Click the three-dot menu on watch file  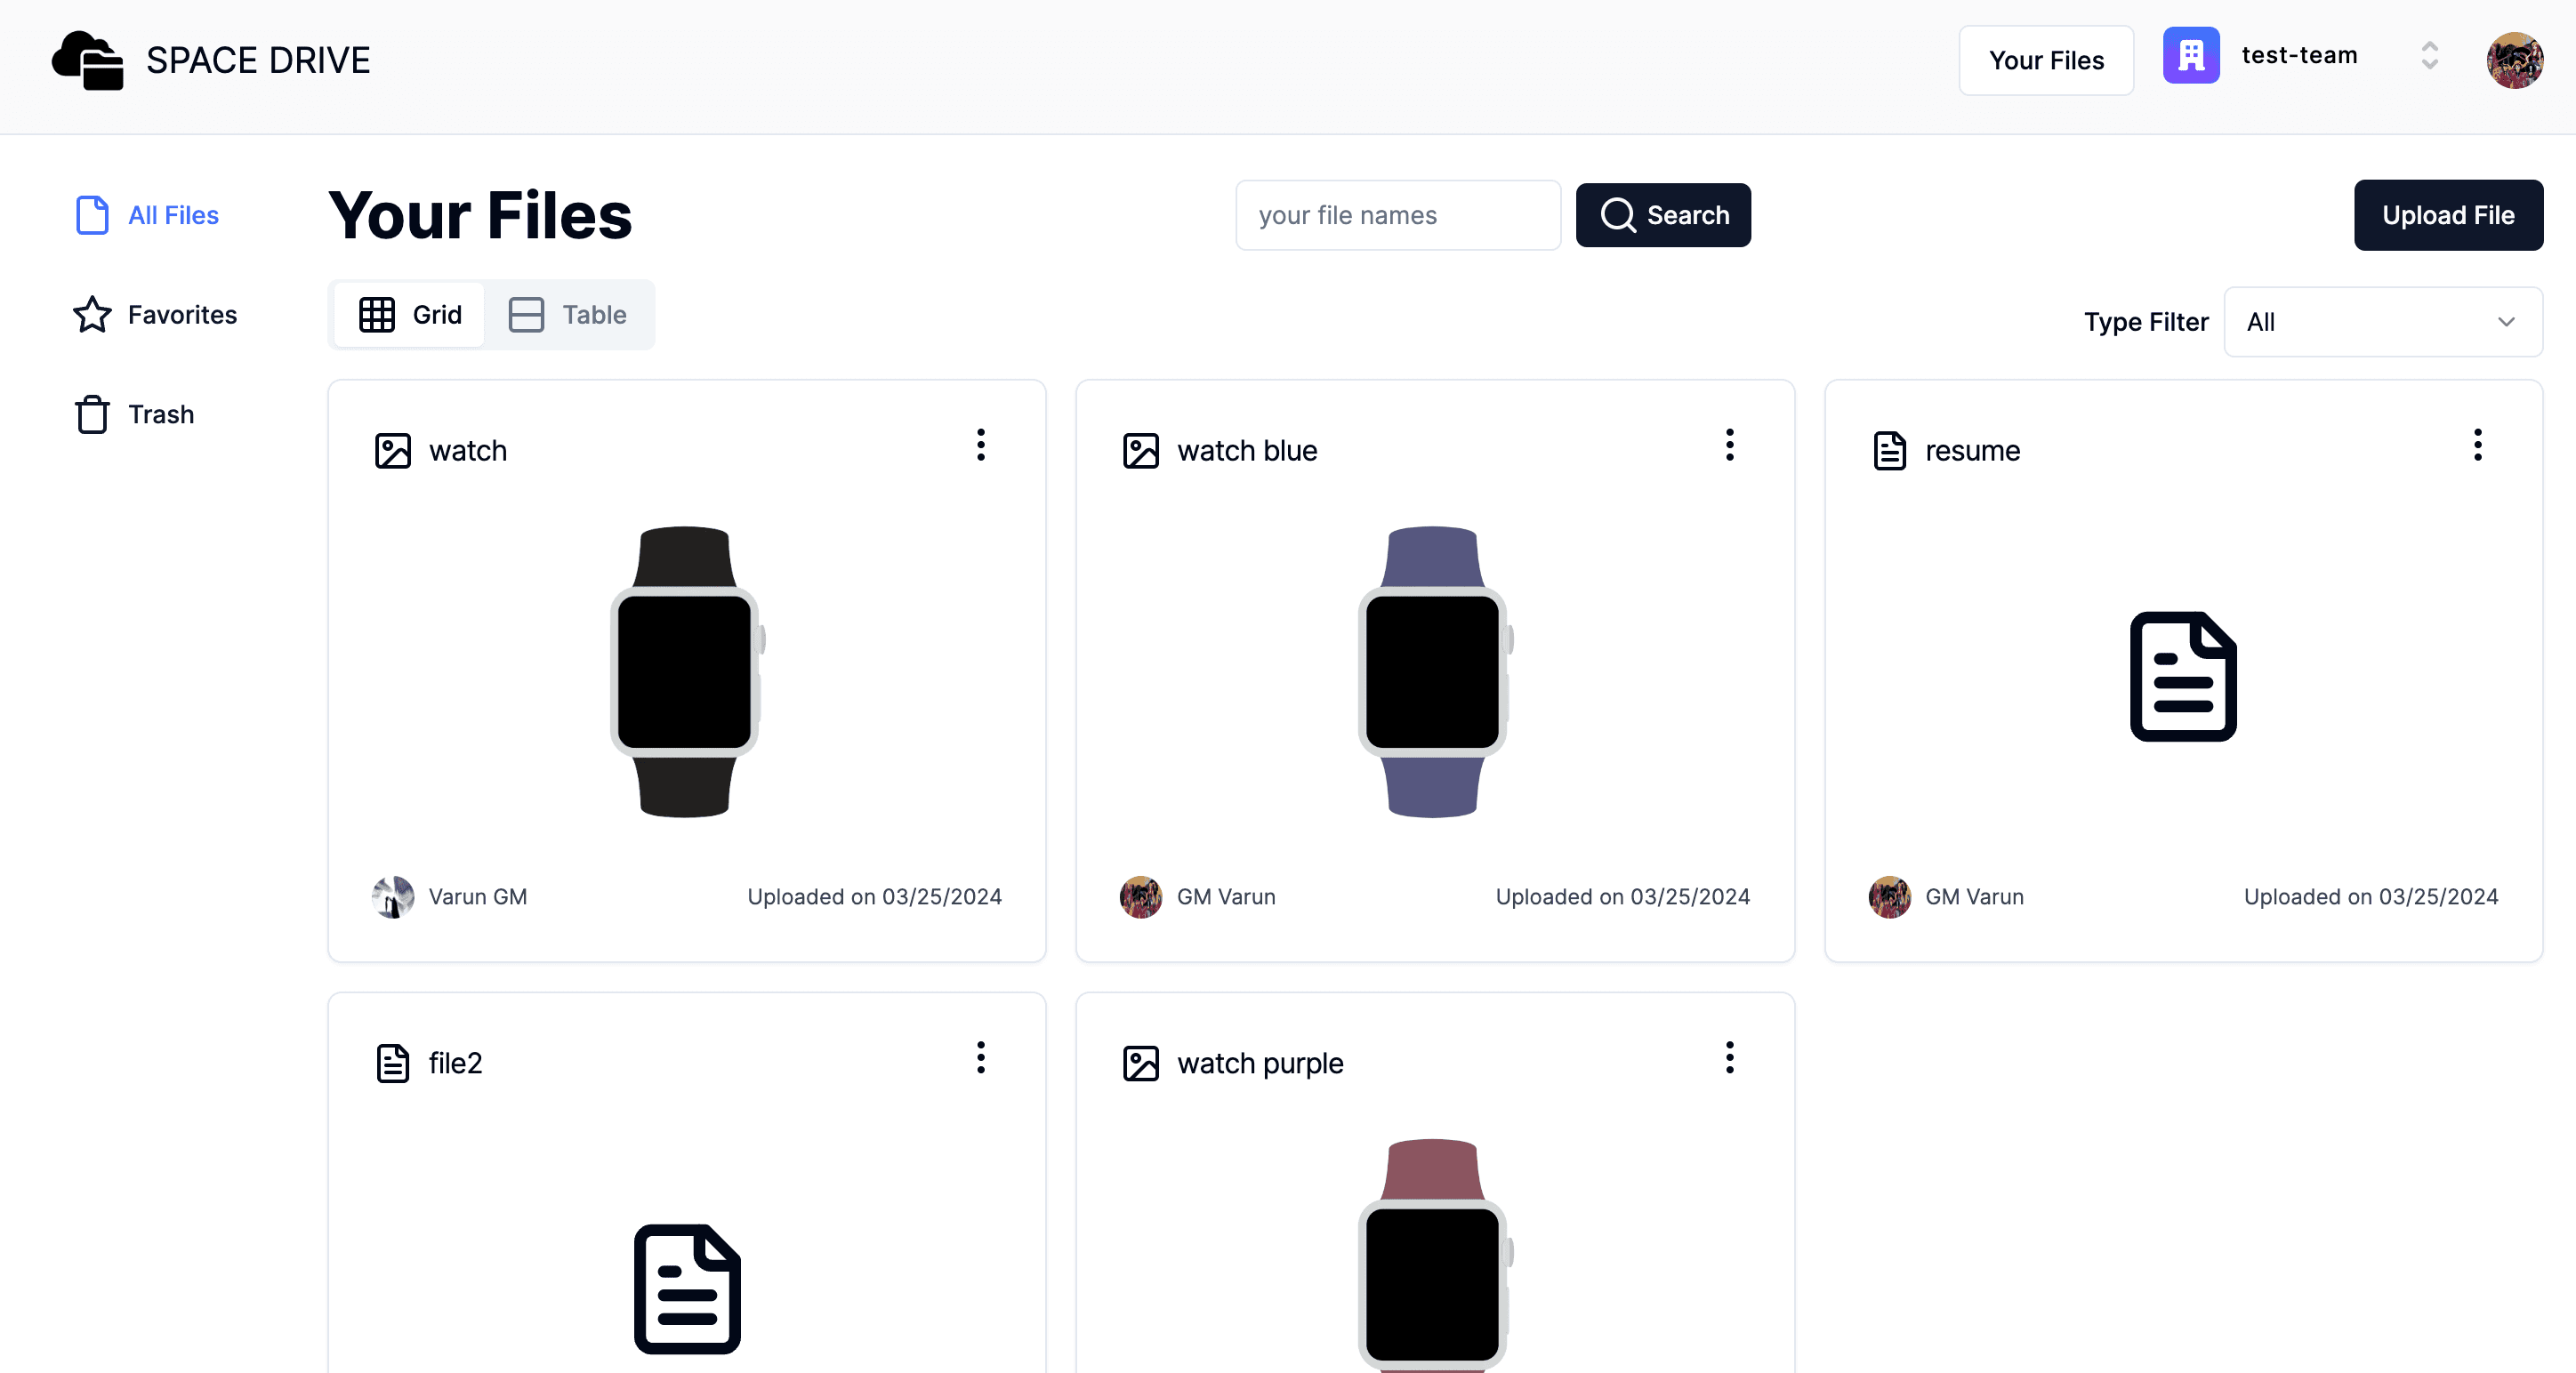(x=979, y=445)
